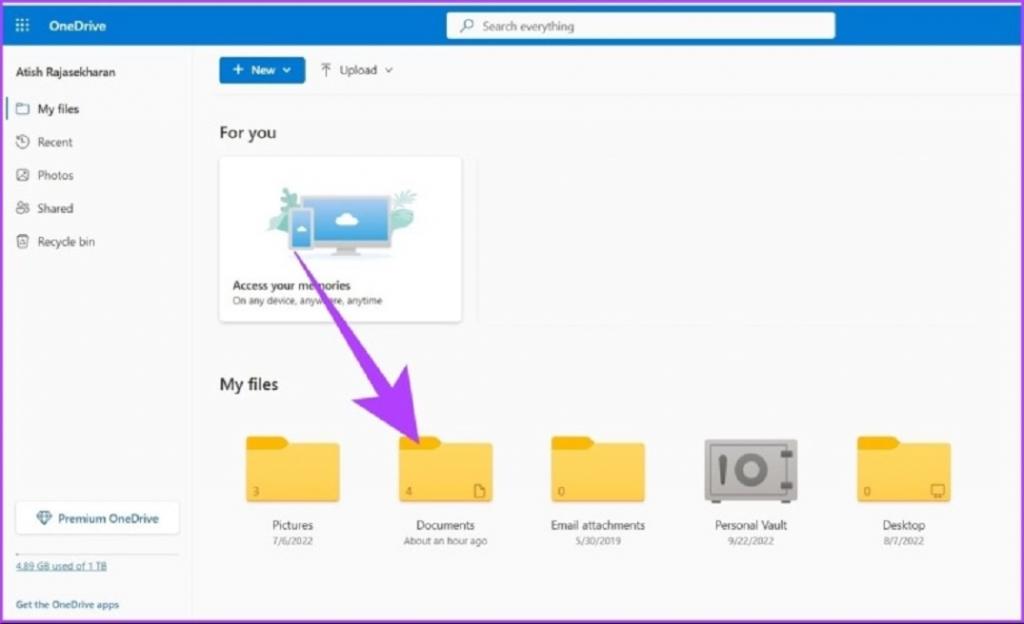Click the Photos picture icon
The image size is (1024, 624).
coord(23,175)
